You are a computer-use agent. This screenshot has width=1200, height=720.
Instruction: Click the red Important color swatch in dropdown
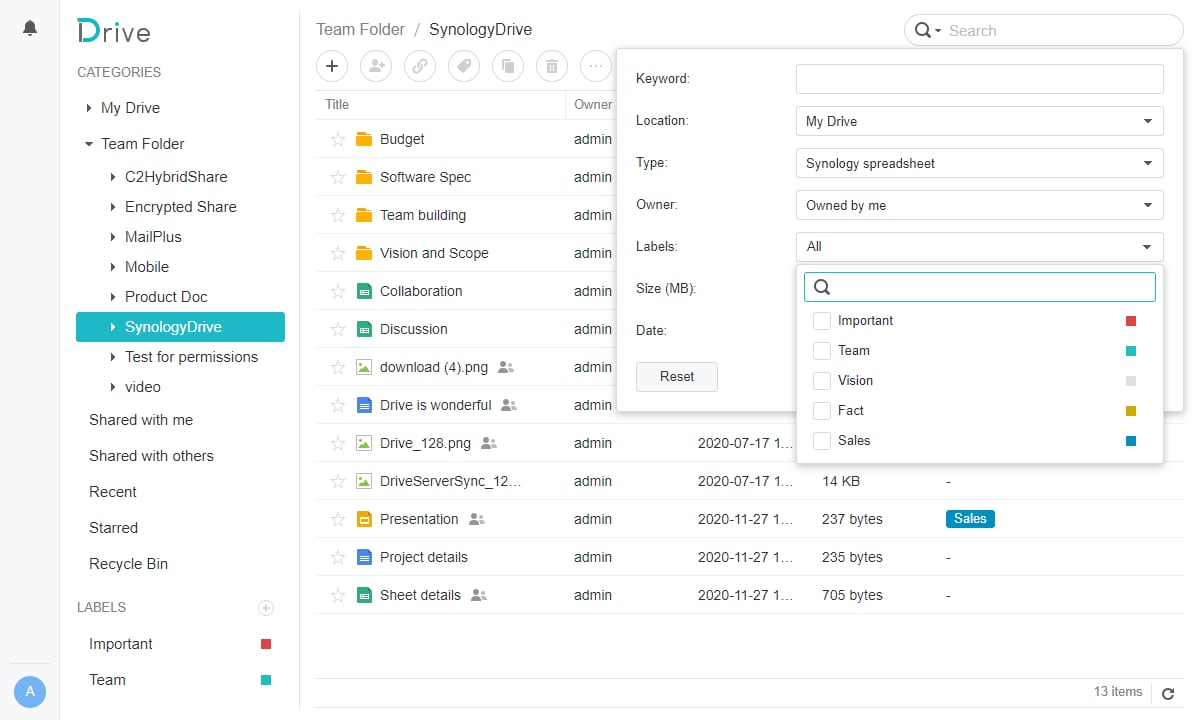(1131, 321)
